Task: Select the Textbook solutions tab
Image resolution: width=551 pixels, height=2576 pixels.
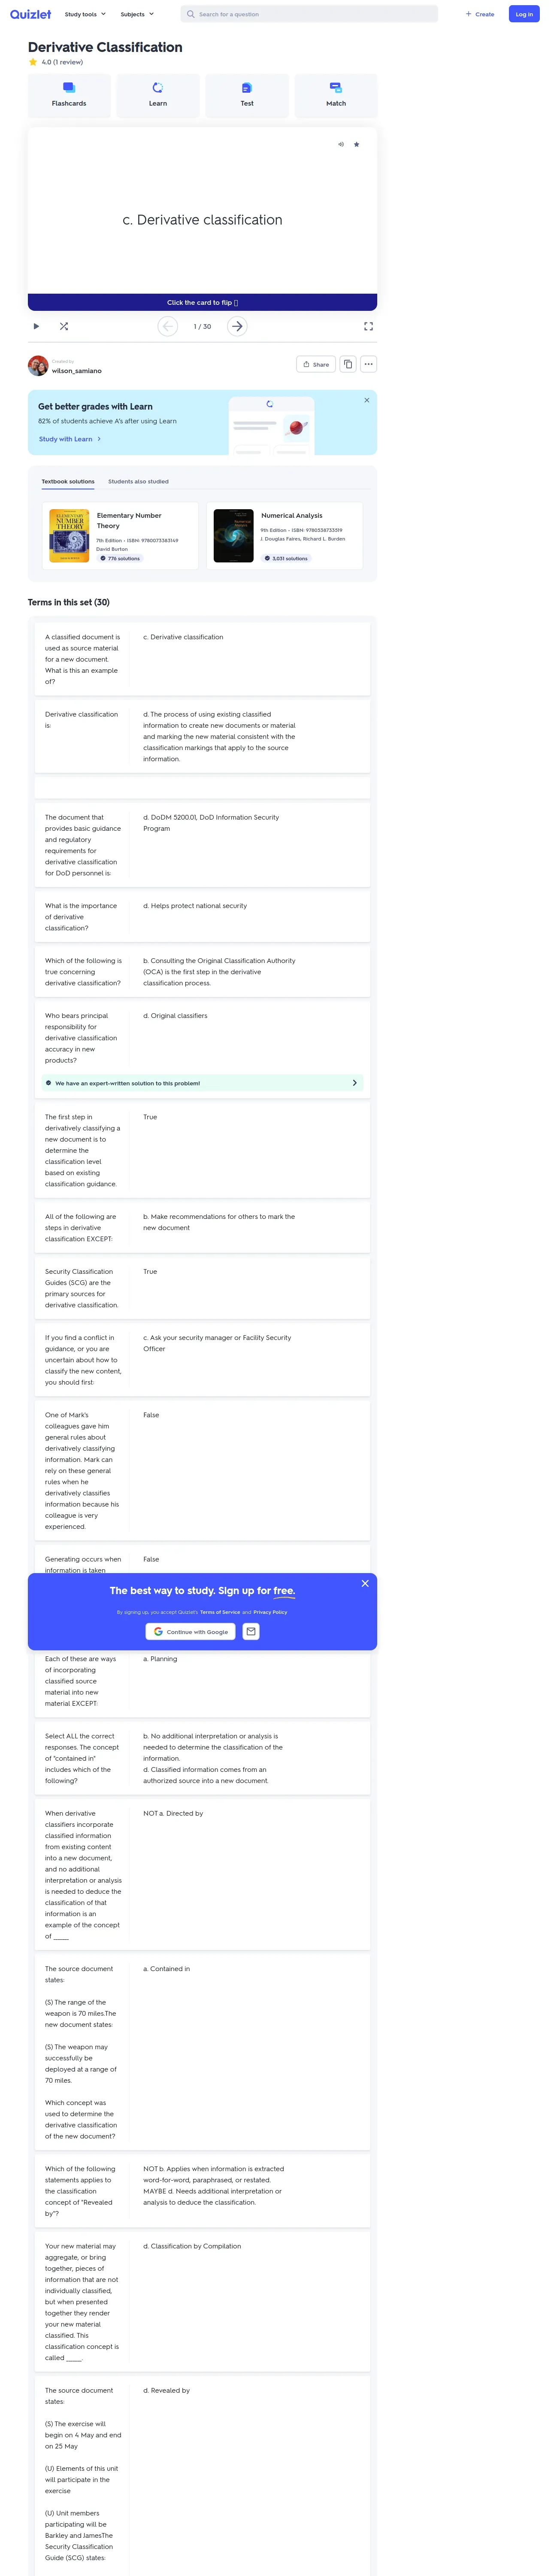Action: click(68, 481)
